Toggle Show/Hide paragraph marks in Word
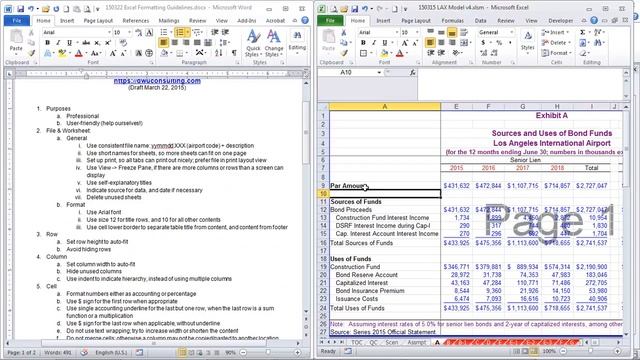 [x=234, y=53]
